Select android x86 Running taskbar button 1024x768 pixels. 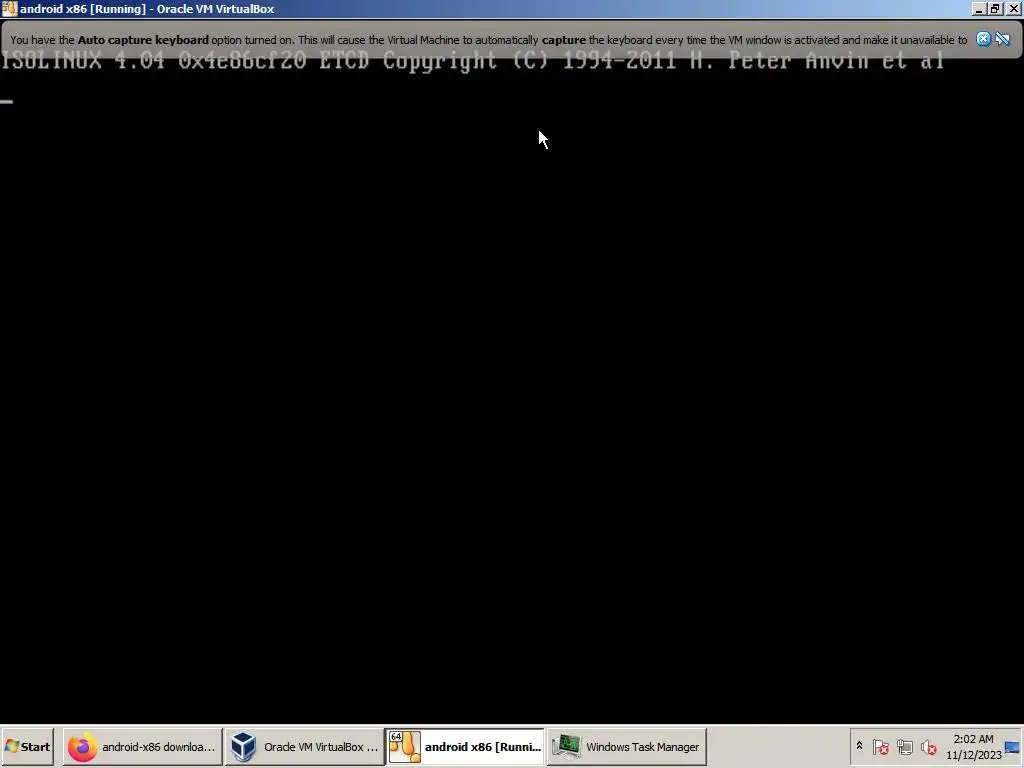tap(465, 746)
